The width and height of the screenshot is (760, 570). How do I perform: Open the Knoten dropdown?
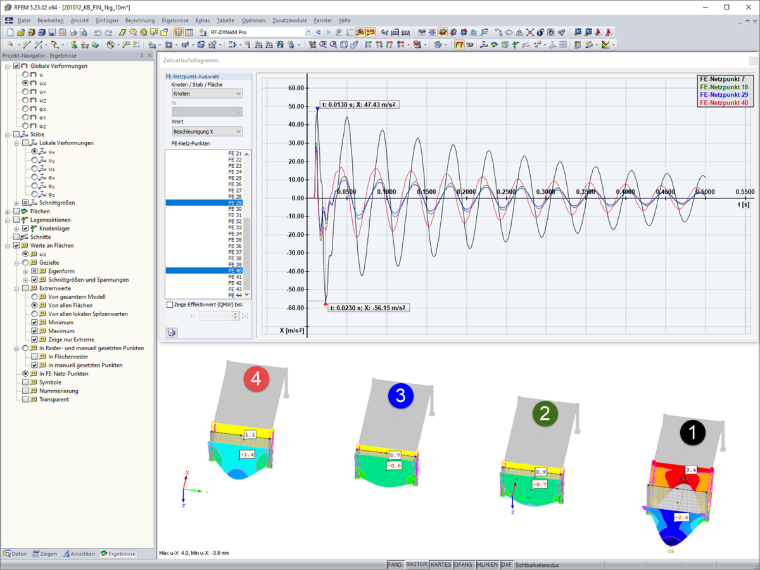point(207,94)
